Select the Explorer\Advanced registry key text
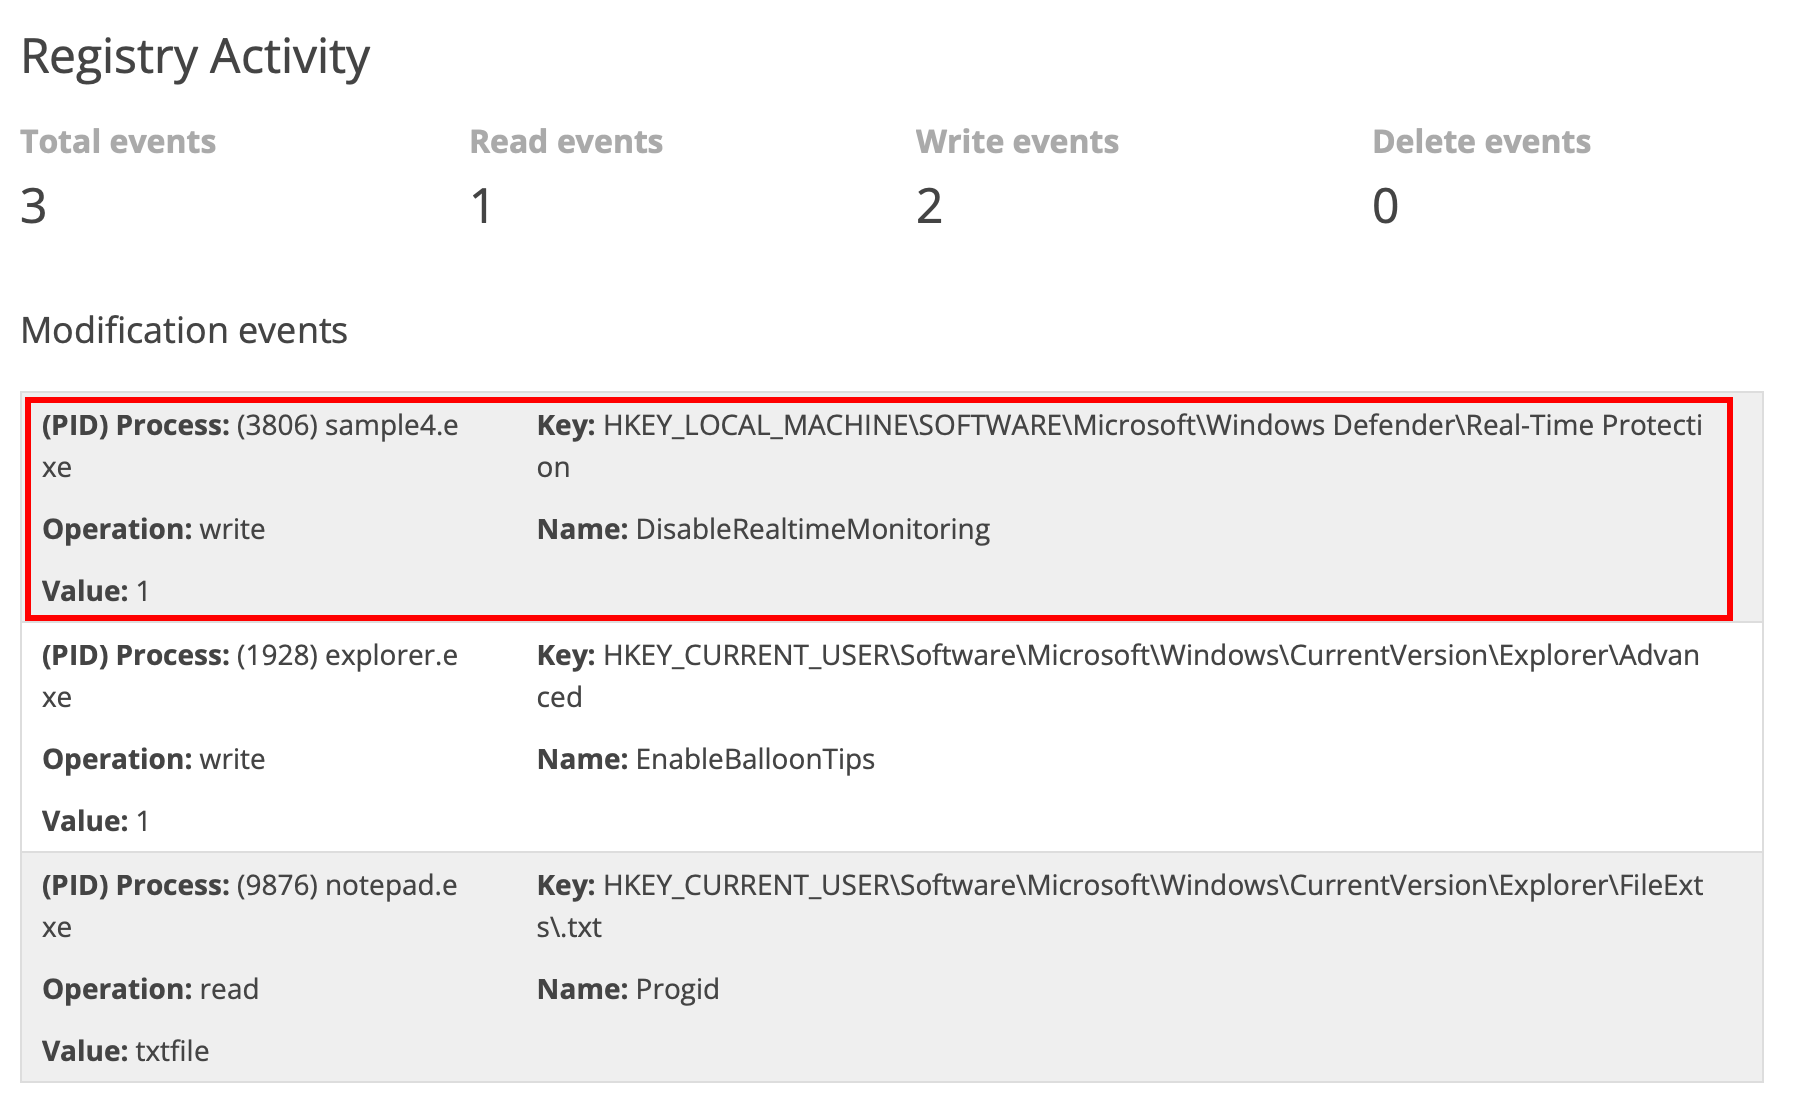 pos(1118,676)
